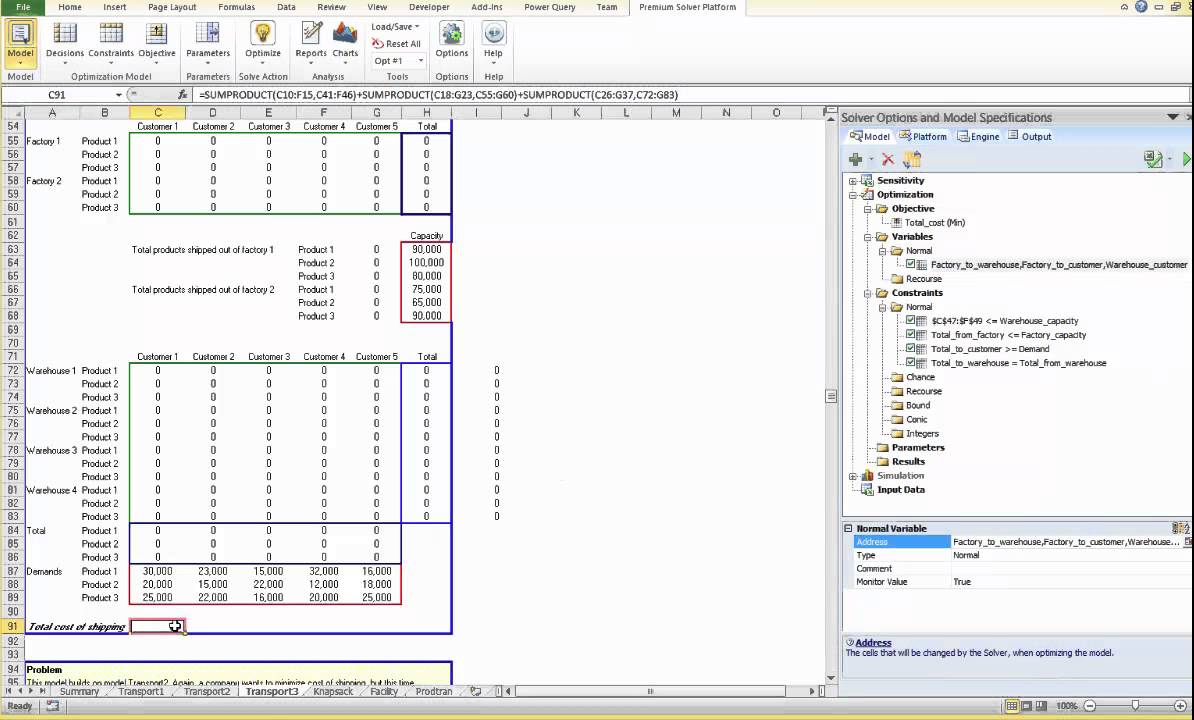Open the Power Query ribbon tab
This screenshot has width=1194, height=720.
(x=550, y=7)
